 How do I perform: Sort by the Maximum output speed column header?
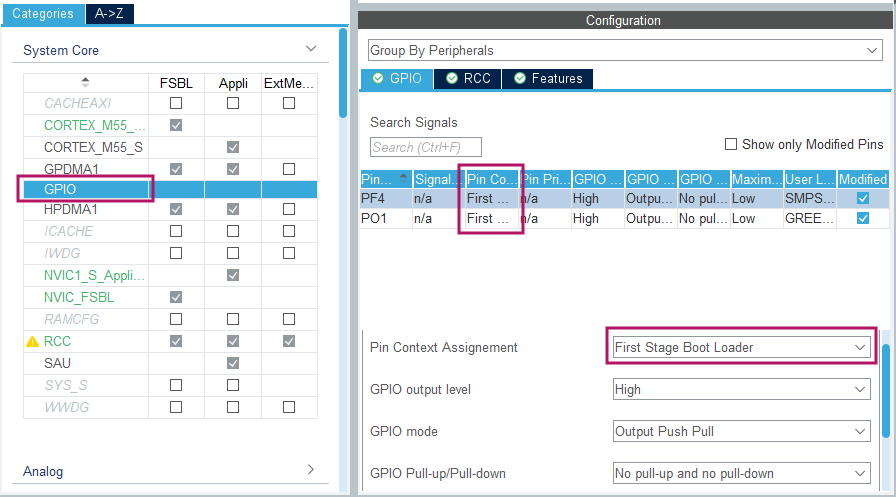pos(757,179)
